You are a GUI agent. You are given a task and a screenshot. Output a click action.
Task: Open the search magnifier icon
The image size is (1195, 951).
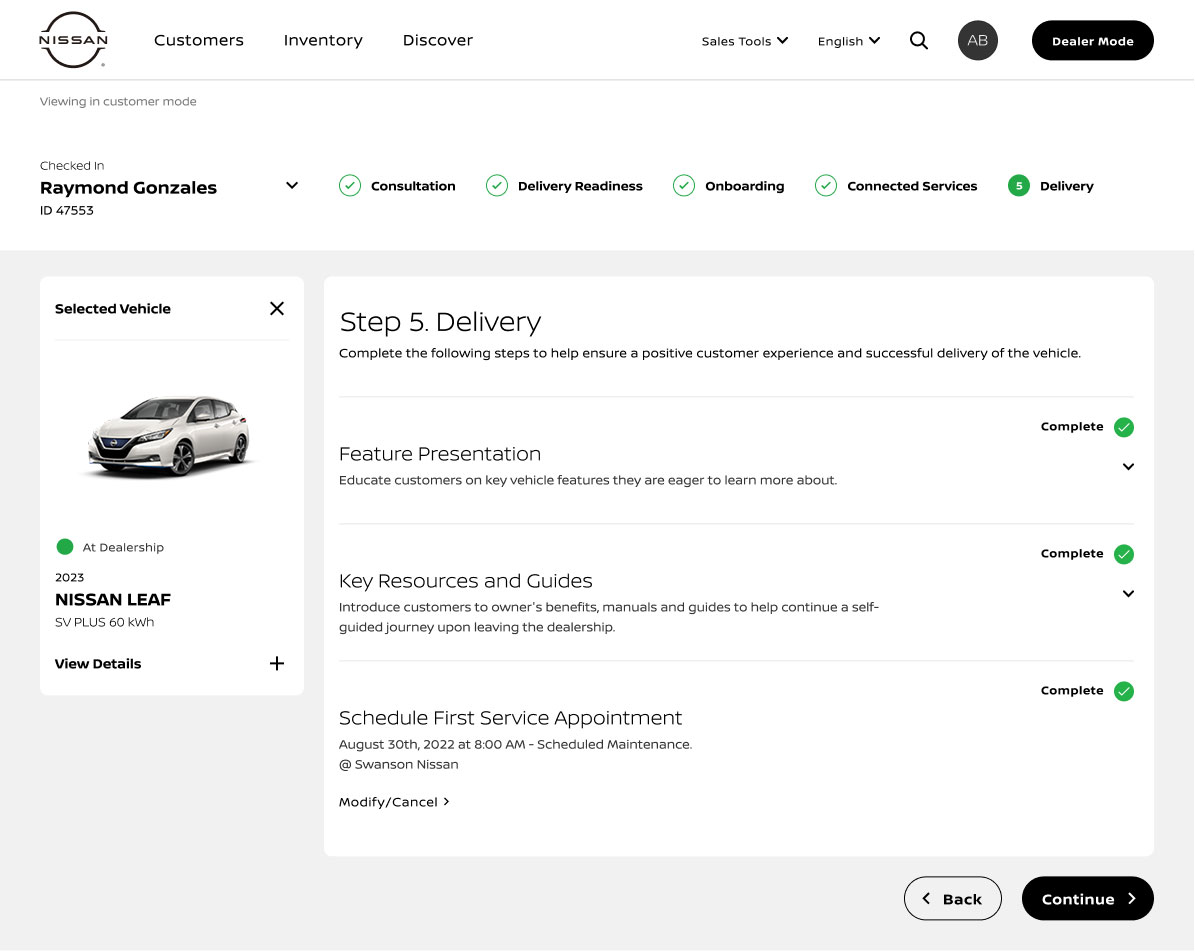(918, 40)
